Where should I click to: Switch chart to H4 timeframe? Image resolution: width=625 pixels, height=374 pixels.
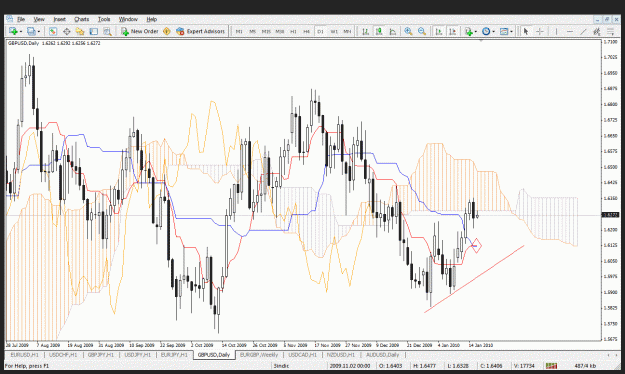307,31
